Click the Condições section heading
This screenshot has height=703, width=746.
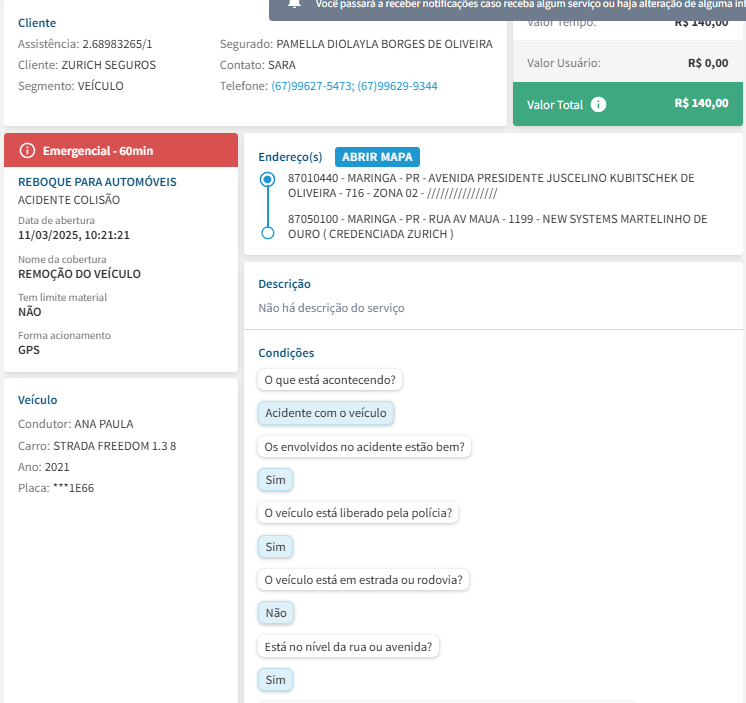286,353
